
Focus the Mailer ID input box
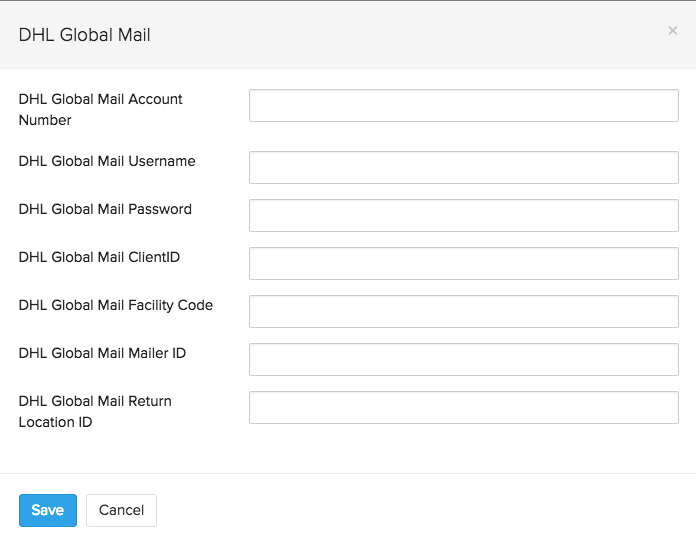[463, 360]
